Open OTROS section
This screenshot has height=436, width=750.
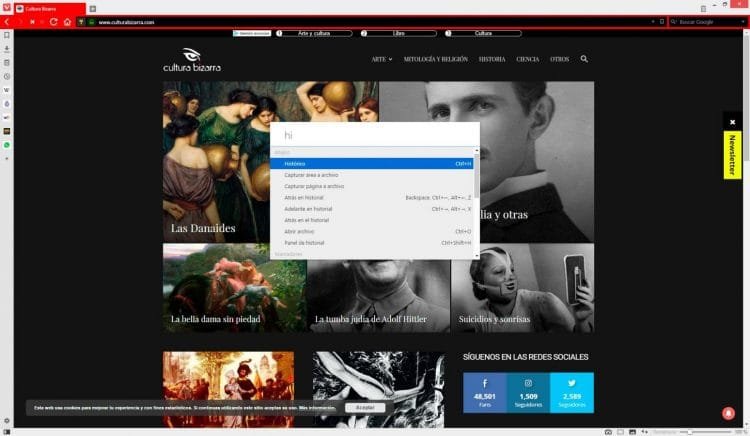[559, 59]
